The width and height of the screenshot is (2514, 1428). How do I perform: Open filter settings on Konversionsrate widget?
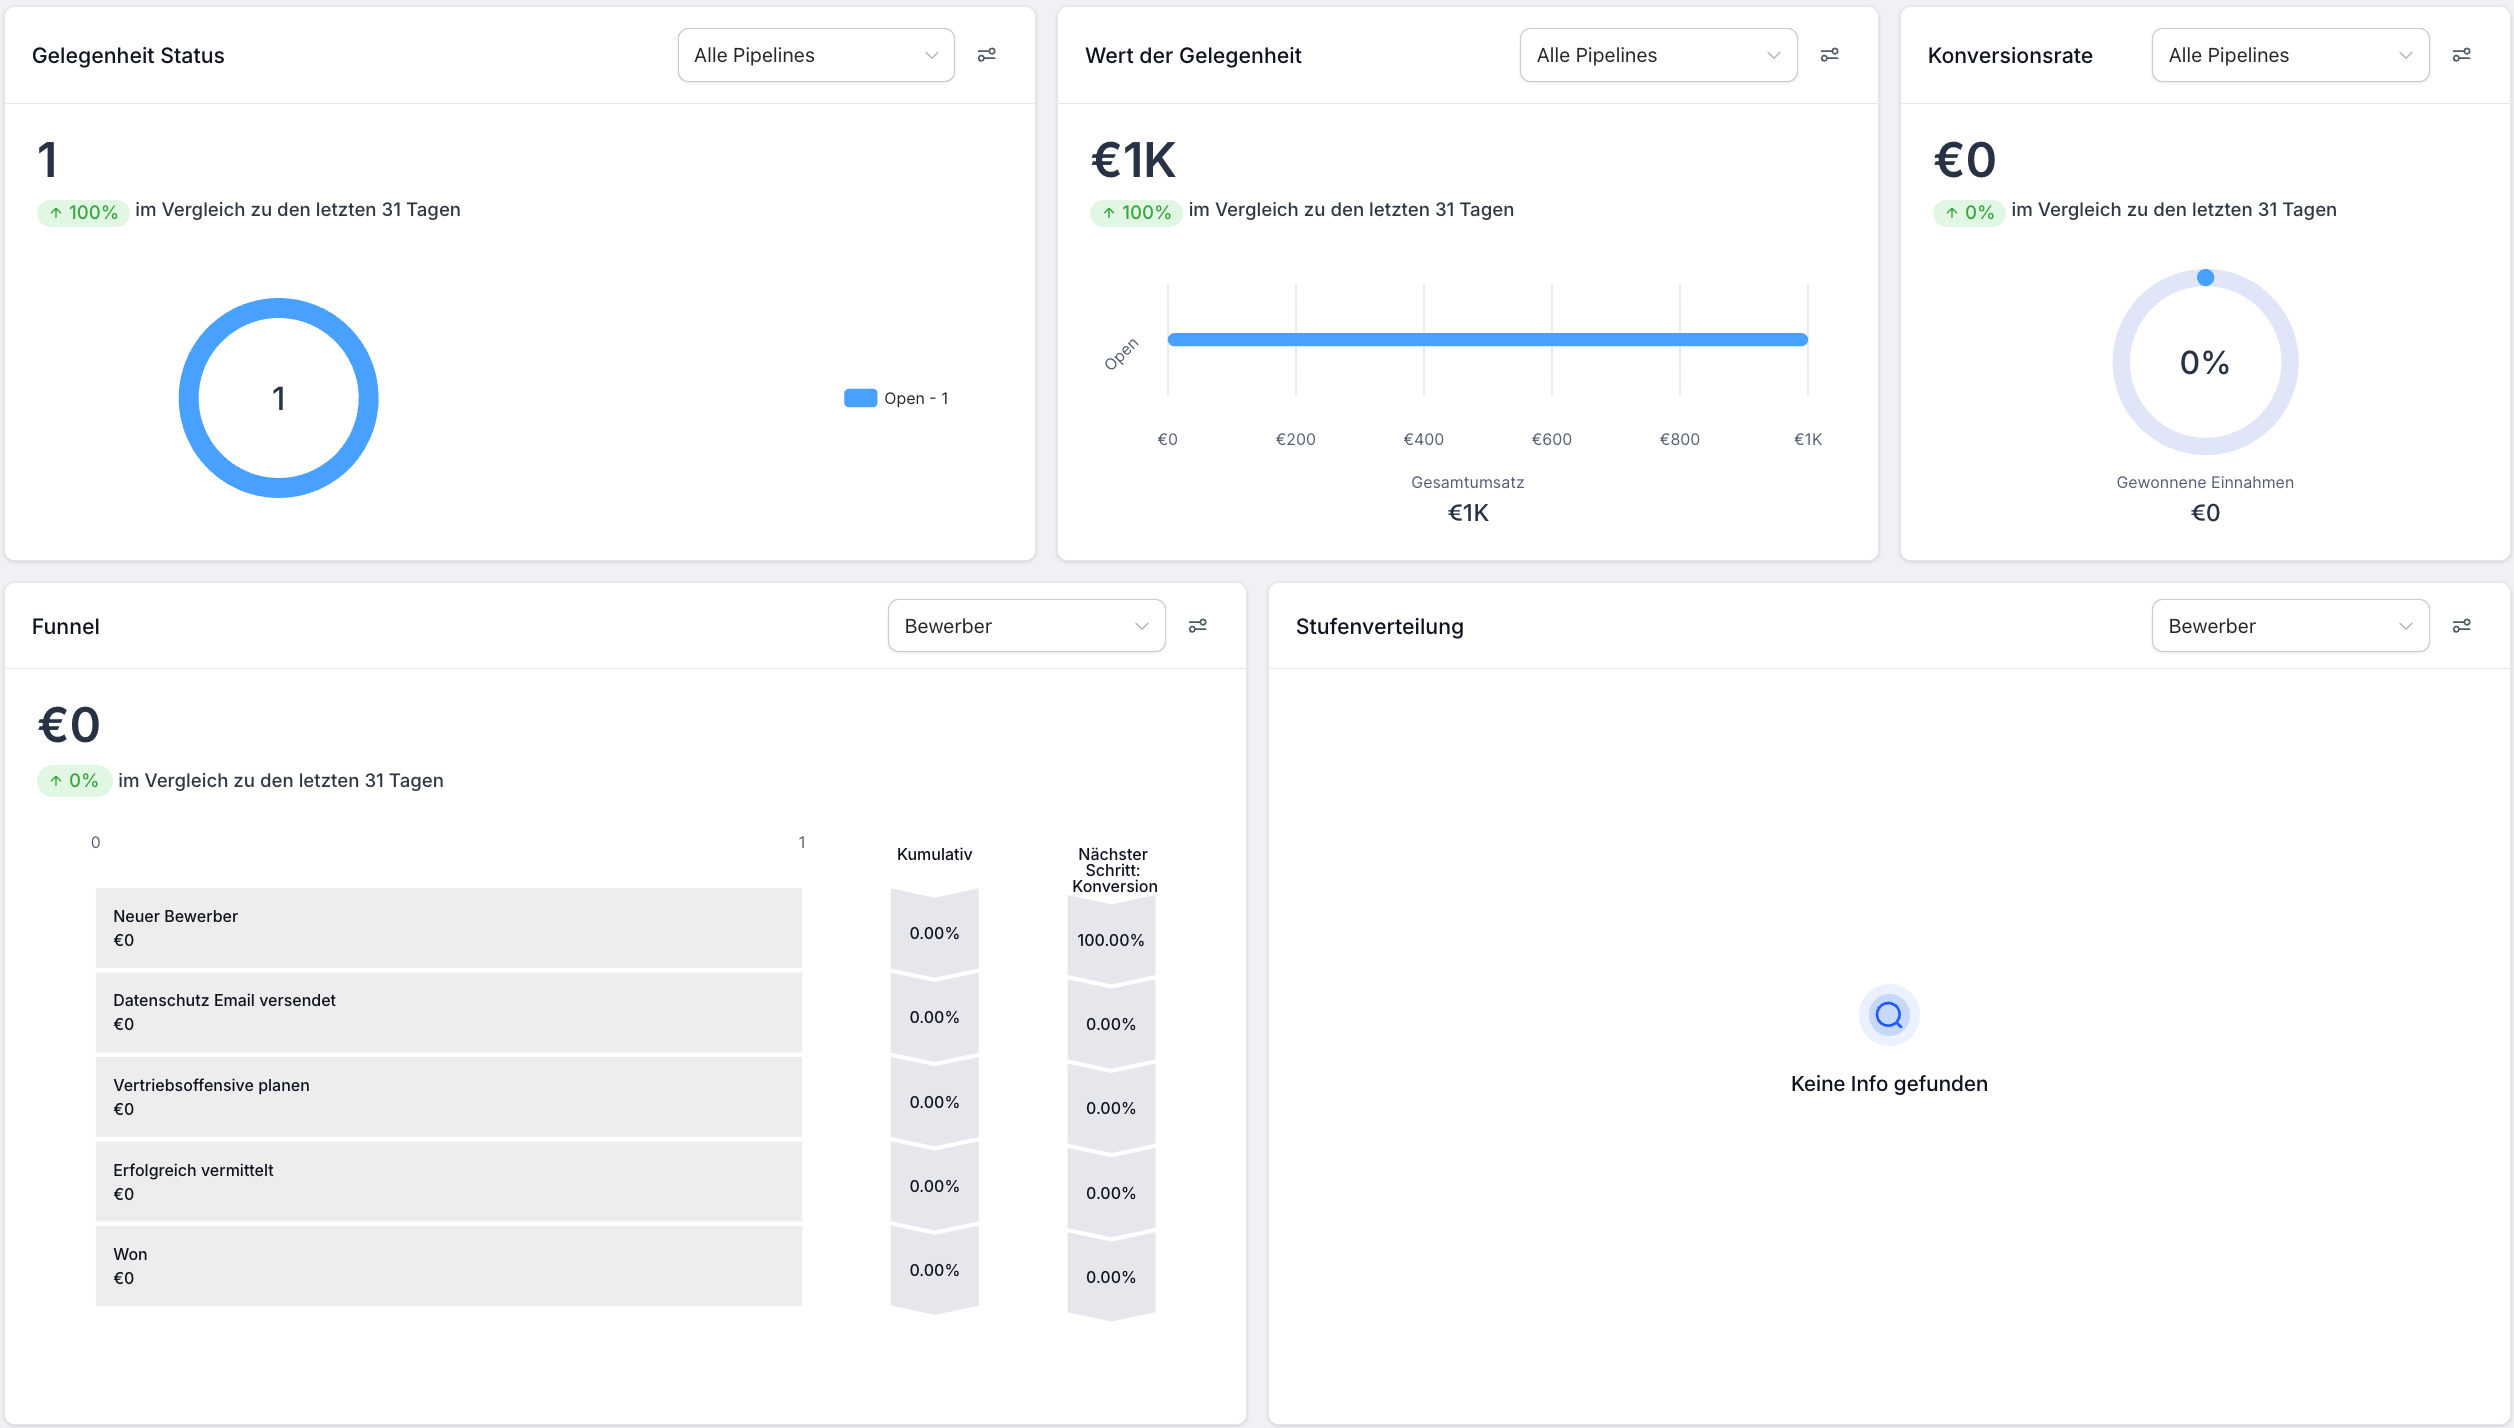point(2463,55)
